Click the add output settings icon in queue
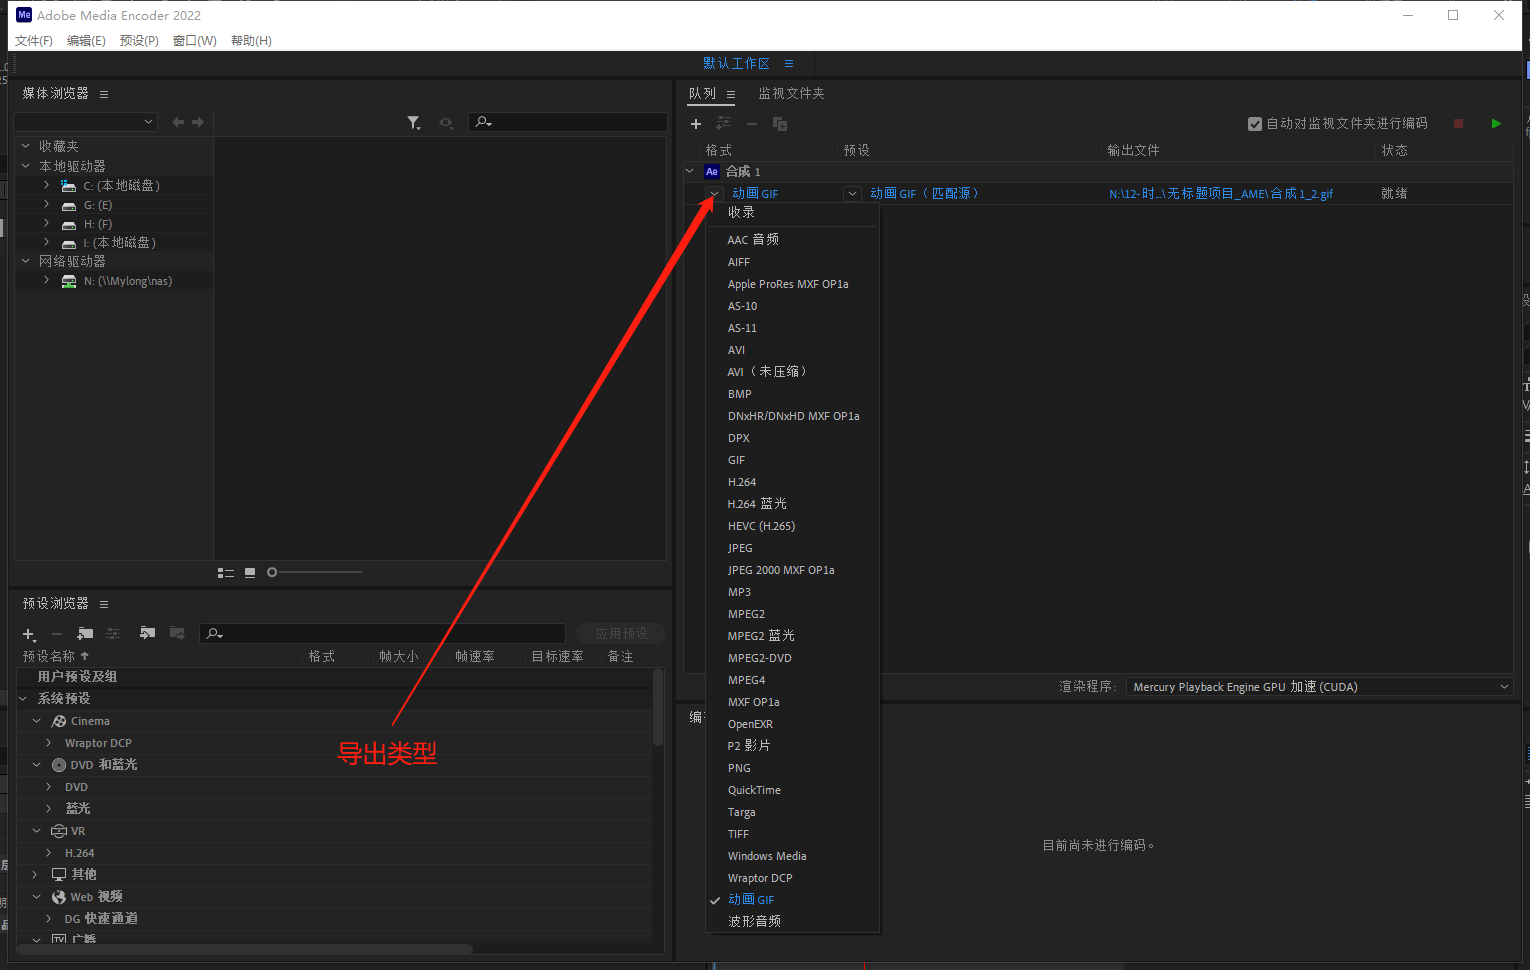Image resolution: width=1530 pixels, height=970 pixels. click(724, 124)
